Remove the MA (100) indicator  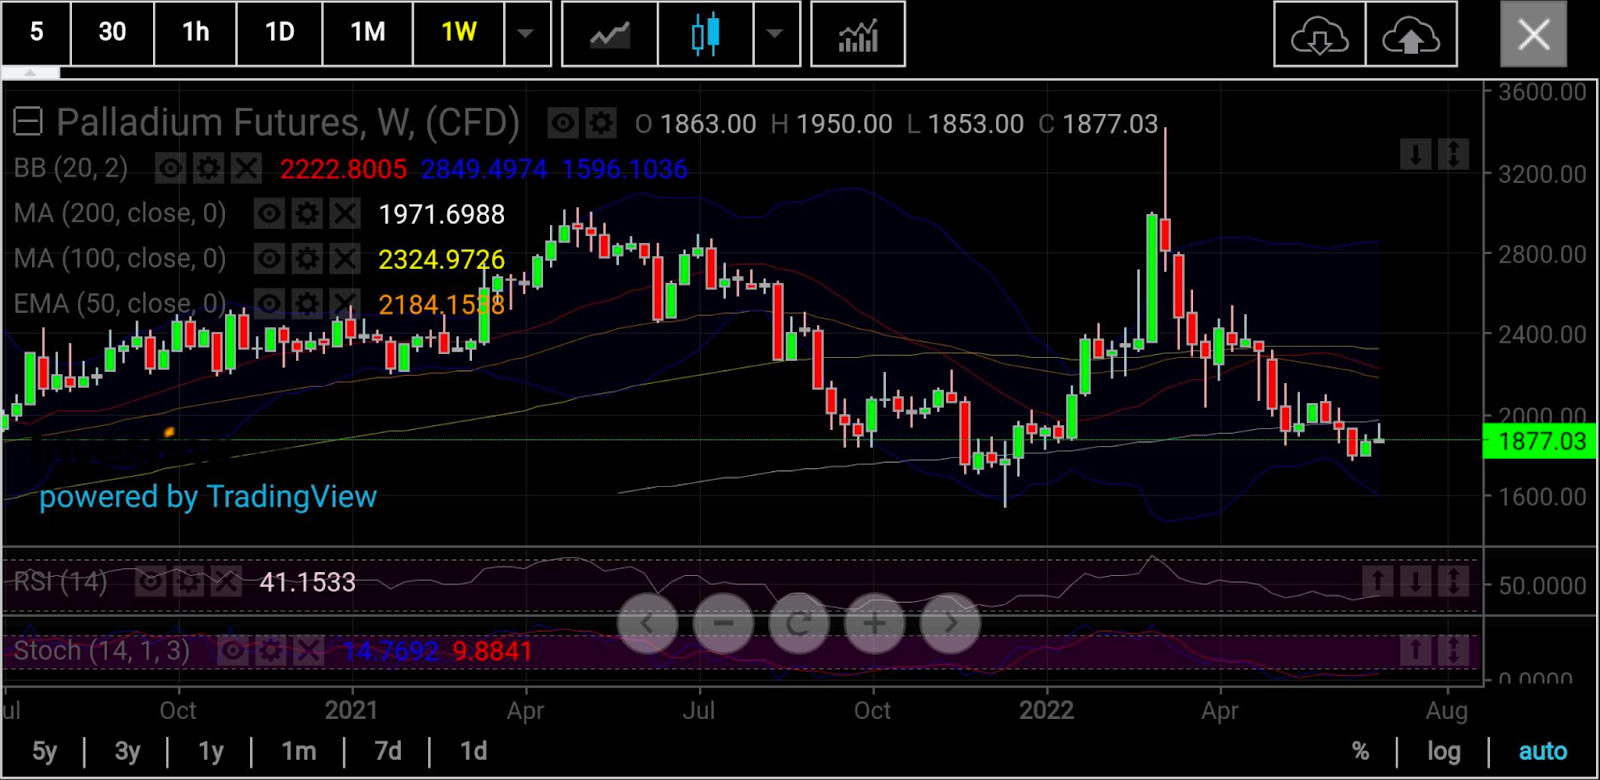(345, 259)
